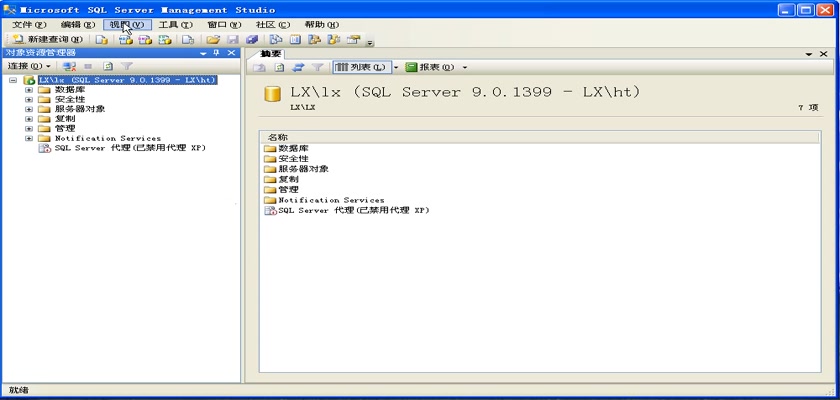Expand the Notification Services tree node
The width and height of the screenshot is (840, 400).
[29, 138]
